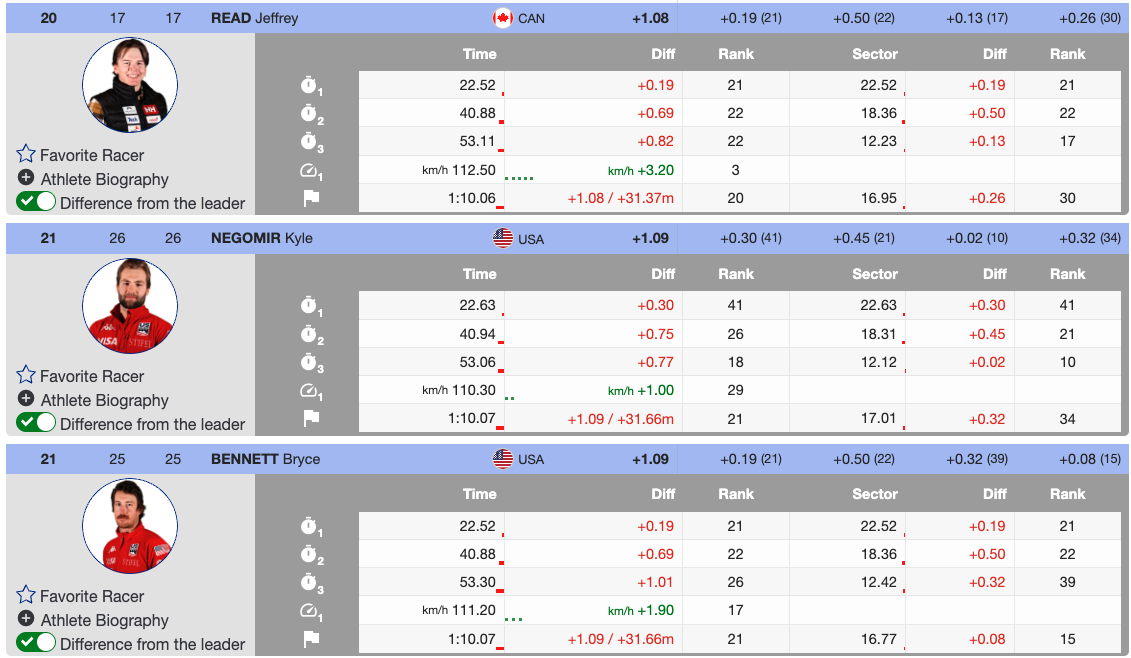The image size is (1131, 658).
Task: Click plus icon beside Negomir's Athlete Biography
Action: point(26,399)
